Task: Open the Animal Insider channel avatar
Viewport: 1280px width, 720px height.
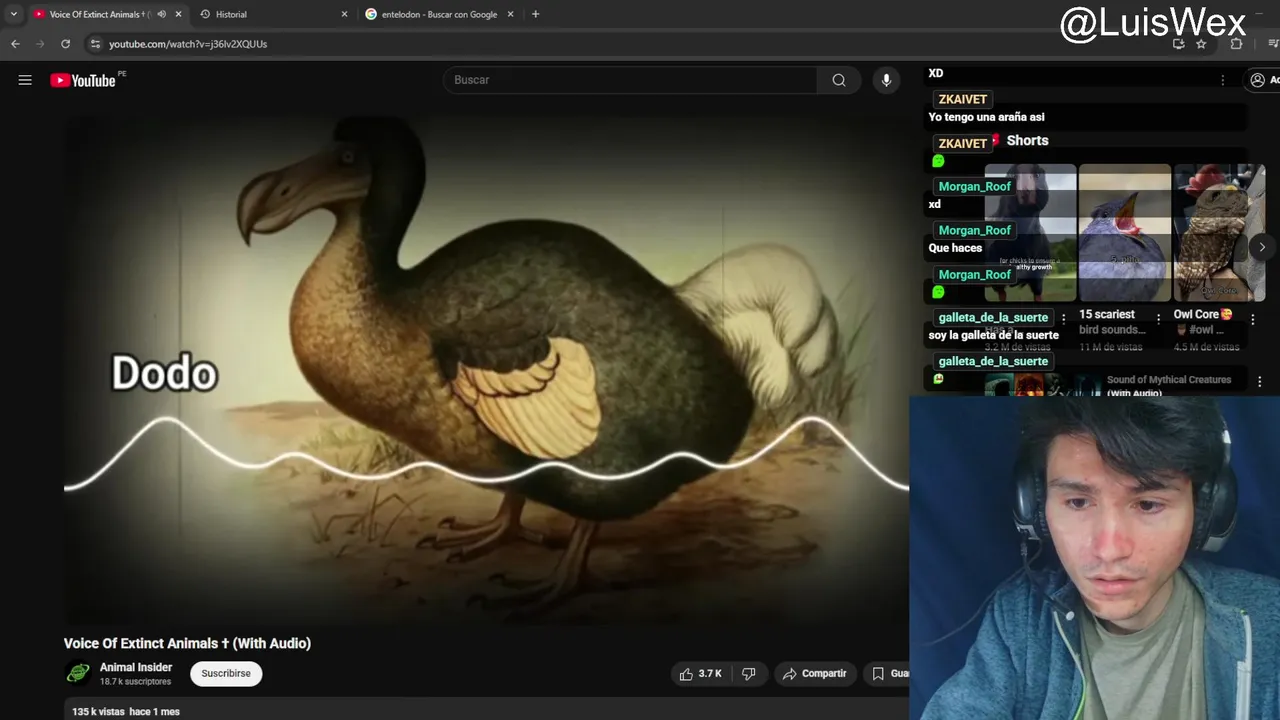Action: pyautogui.click(x=78, y=674)
